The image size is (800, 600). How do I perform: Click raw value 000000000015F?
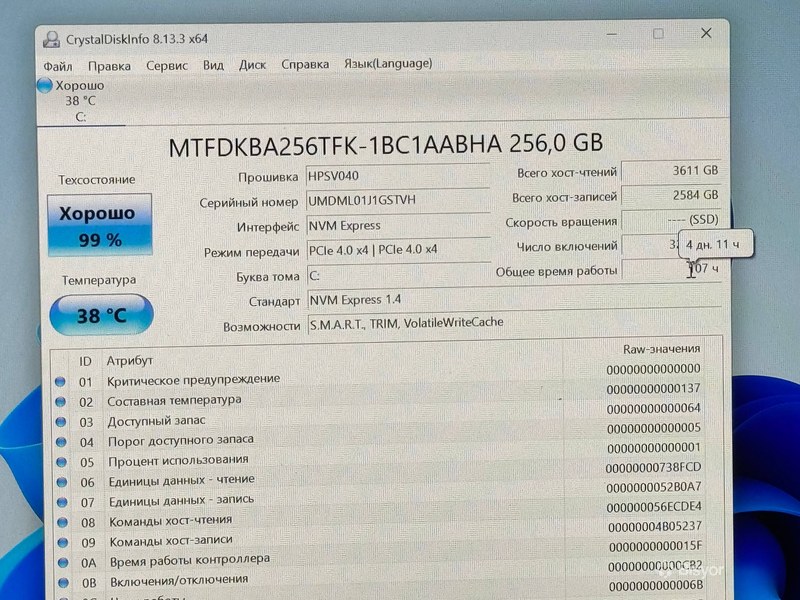(x=656, y=546)
